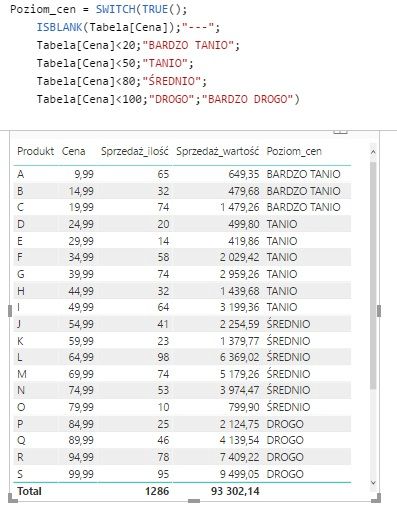Sort by the Produkt column header
397x510 pixels.
[35, 151]
